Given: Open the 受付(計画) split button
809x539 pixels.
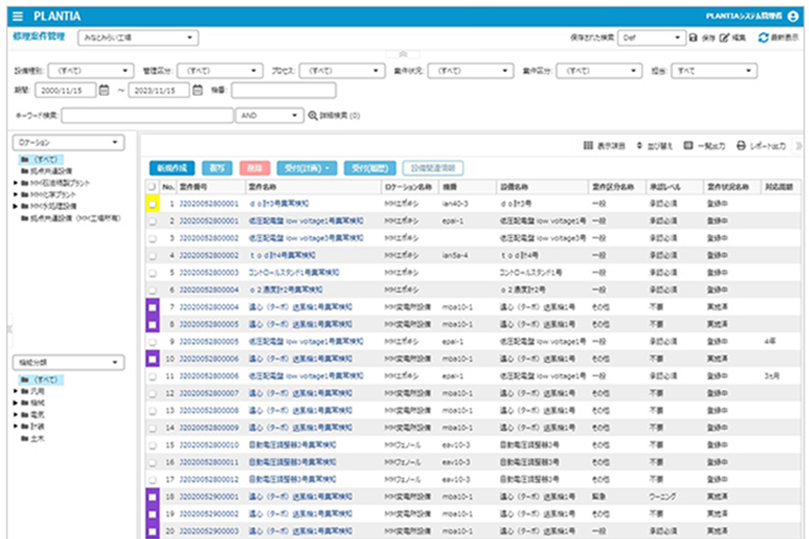Looking at the screenshot, I should tap(307, 168).
